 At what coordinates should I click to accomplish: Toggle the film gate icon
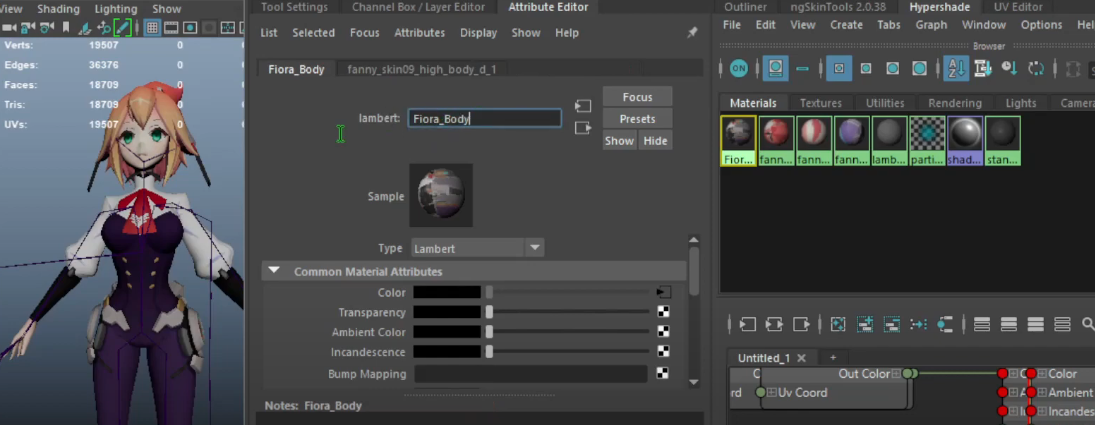click(x=171, y=28)
